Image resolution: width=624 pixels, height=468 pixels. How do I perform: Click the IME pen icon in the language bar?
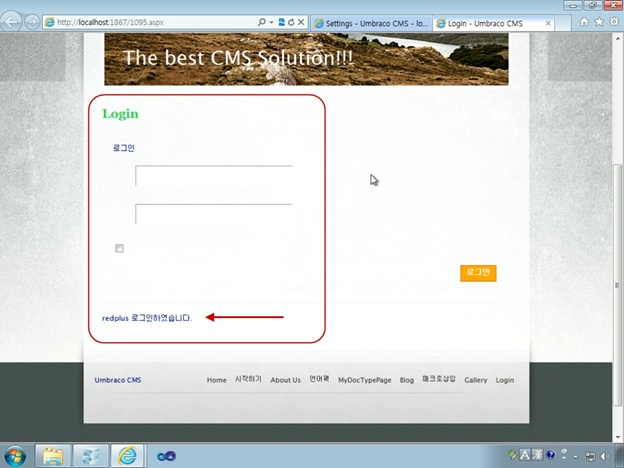click(x=513, y=454)
